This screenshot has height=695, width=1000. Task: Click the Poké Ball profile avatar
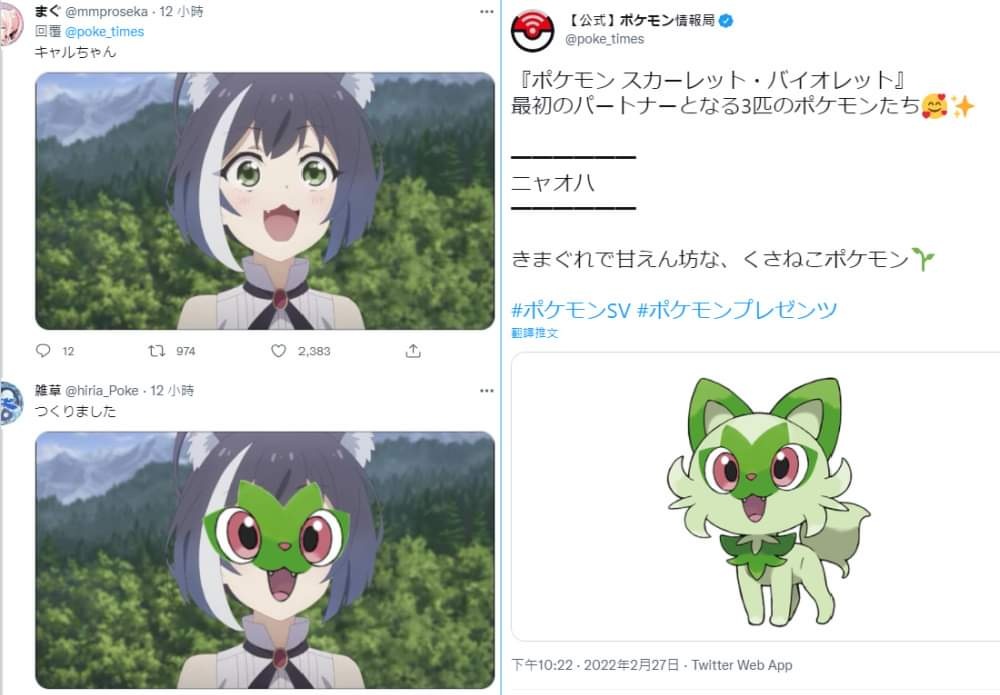click(x=533, y=30)
